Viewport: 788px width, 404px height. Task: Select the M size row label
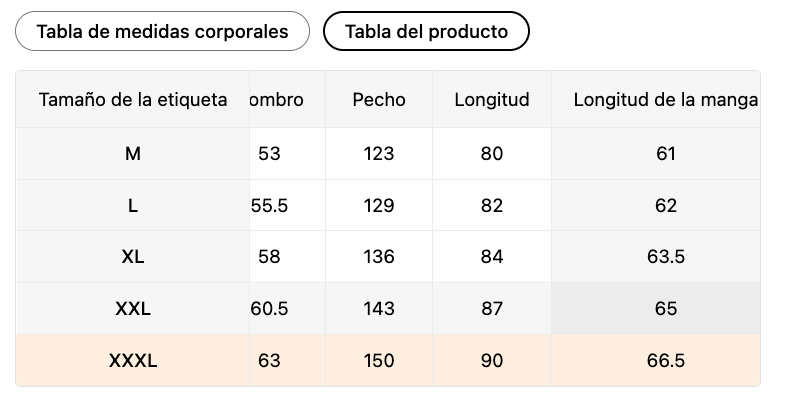(133, 154)
